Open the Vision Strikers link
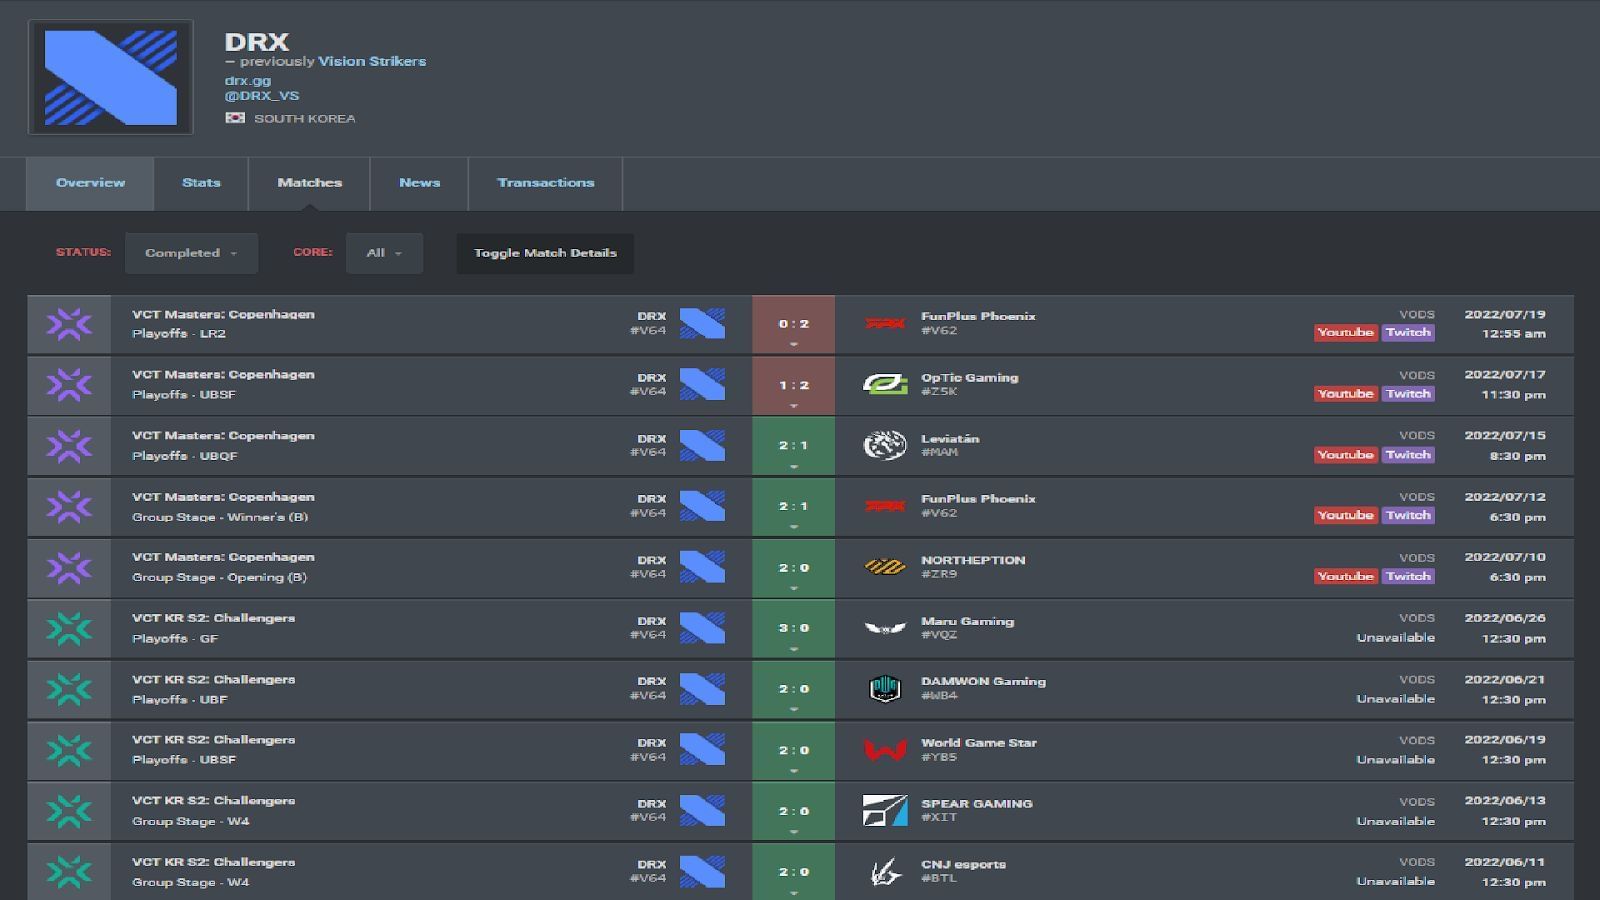Screen dimensions: 1600x900 click(x=372, y=61)
